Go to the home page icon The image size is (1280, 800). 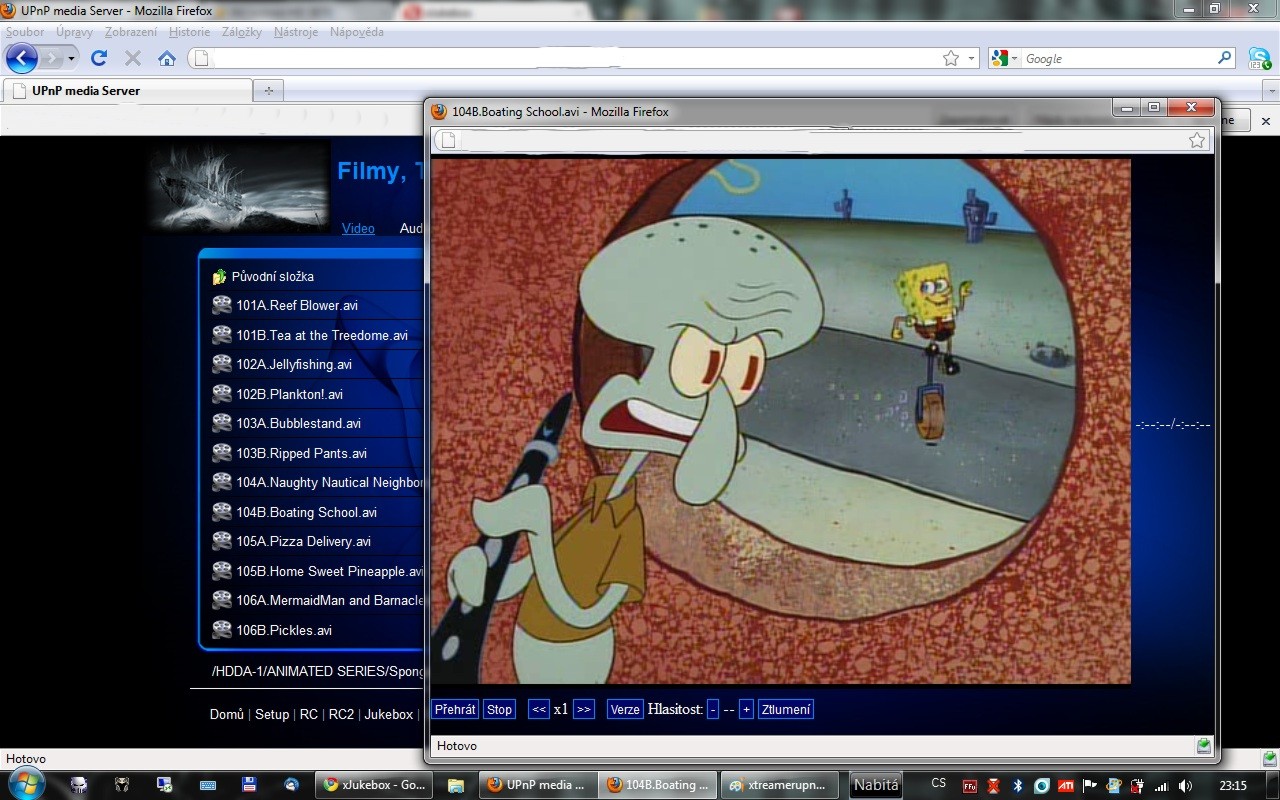167,58
